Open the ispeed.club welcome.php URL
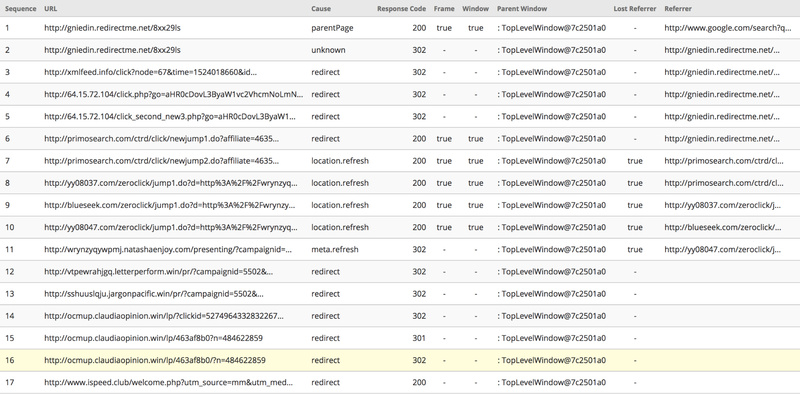The width and height of the screenshot is (800, 394). [x=168, y=382]
